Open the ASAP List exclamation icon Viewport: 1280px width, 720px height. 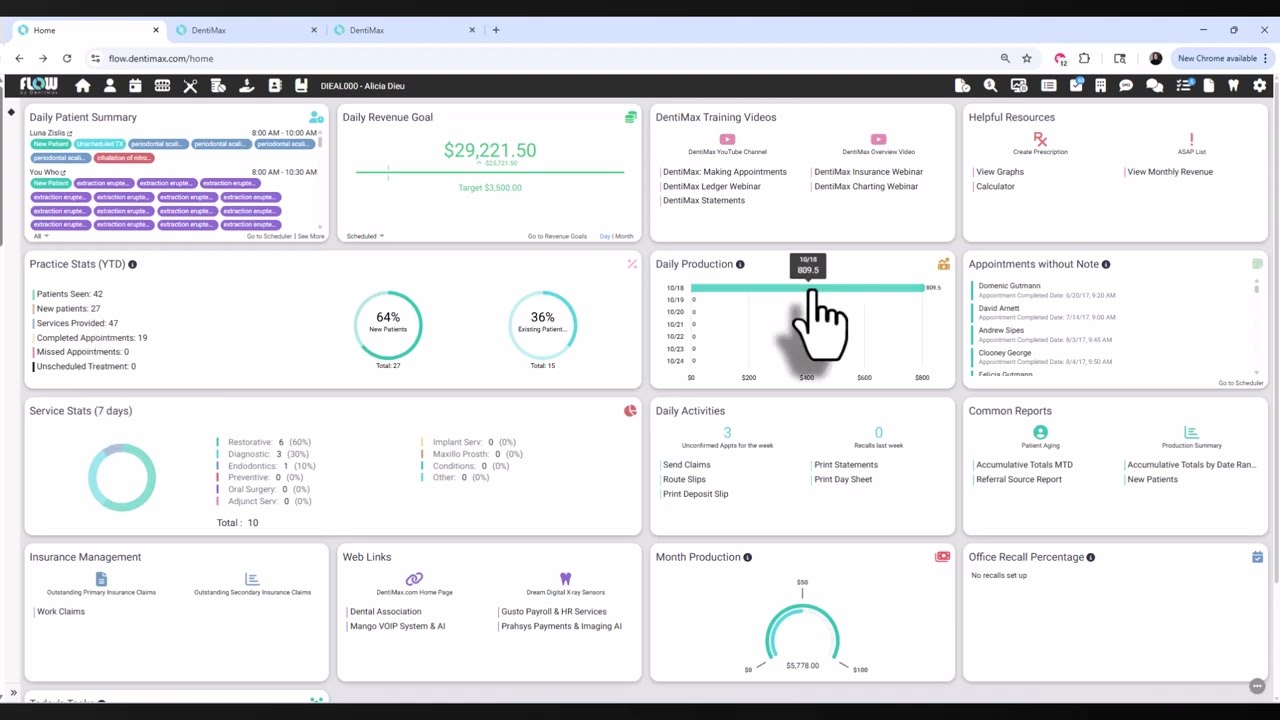tap(1191, 139)
